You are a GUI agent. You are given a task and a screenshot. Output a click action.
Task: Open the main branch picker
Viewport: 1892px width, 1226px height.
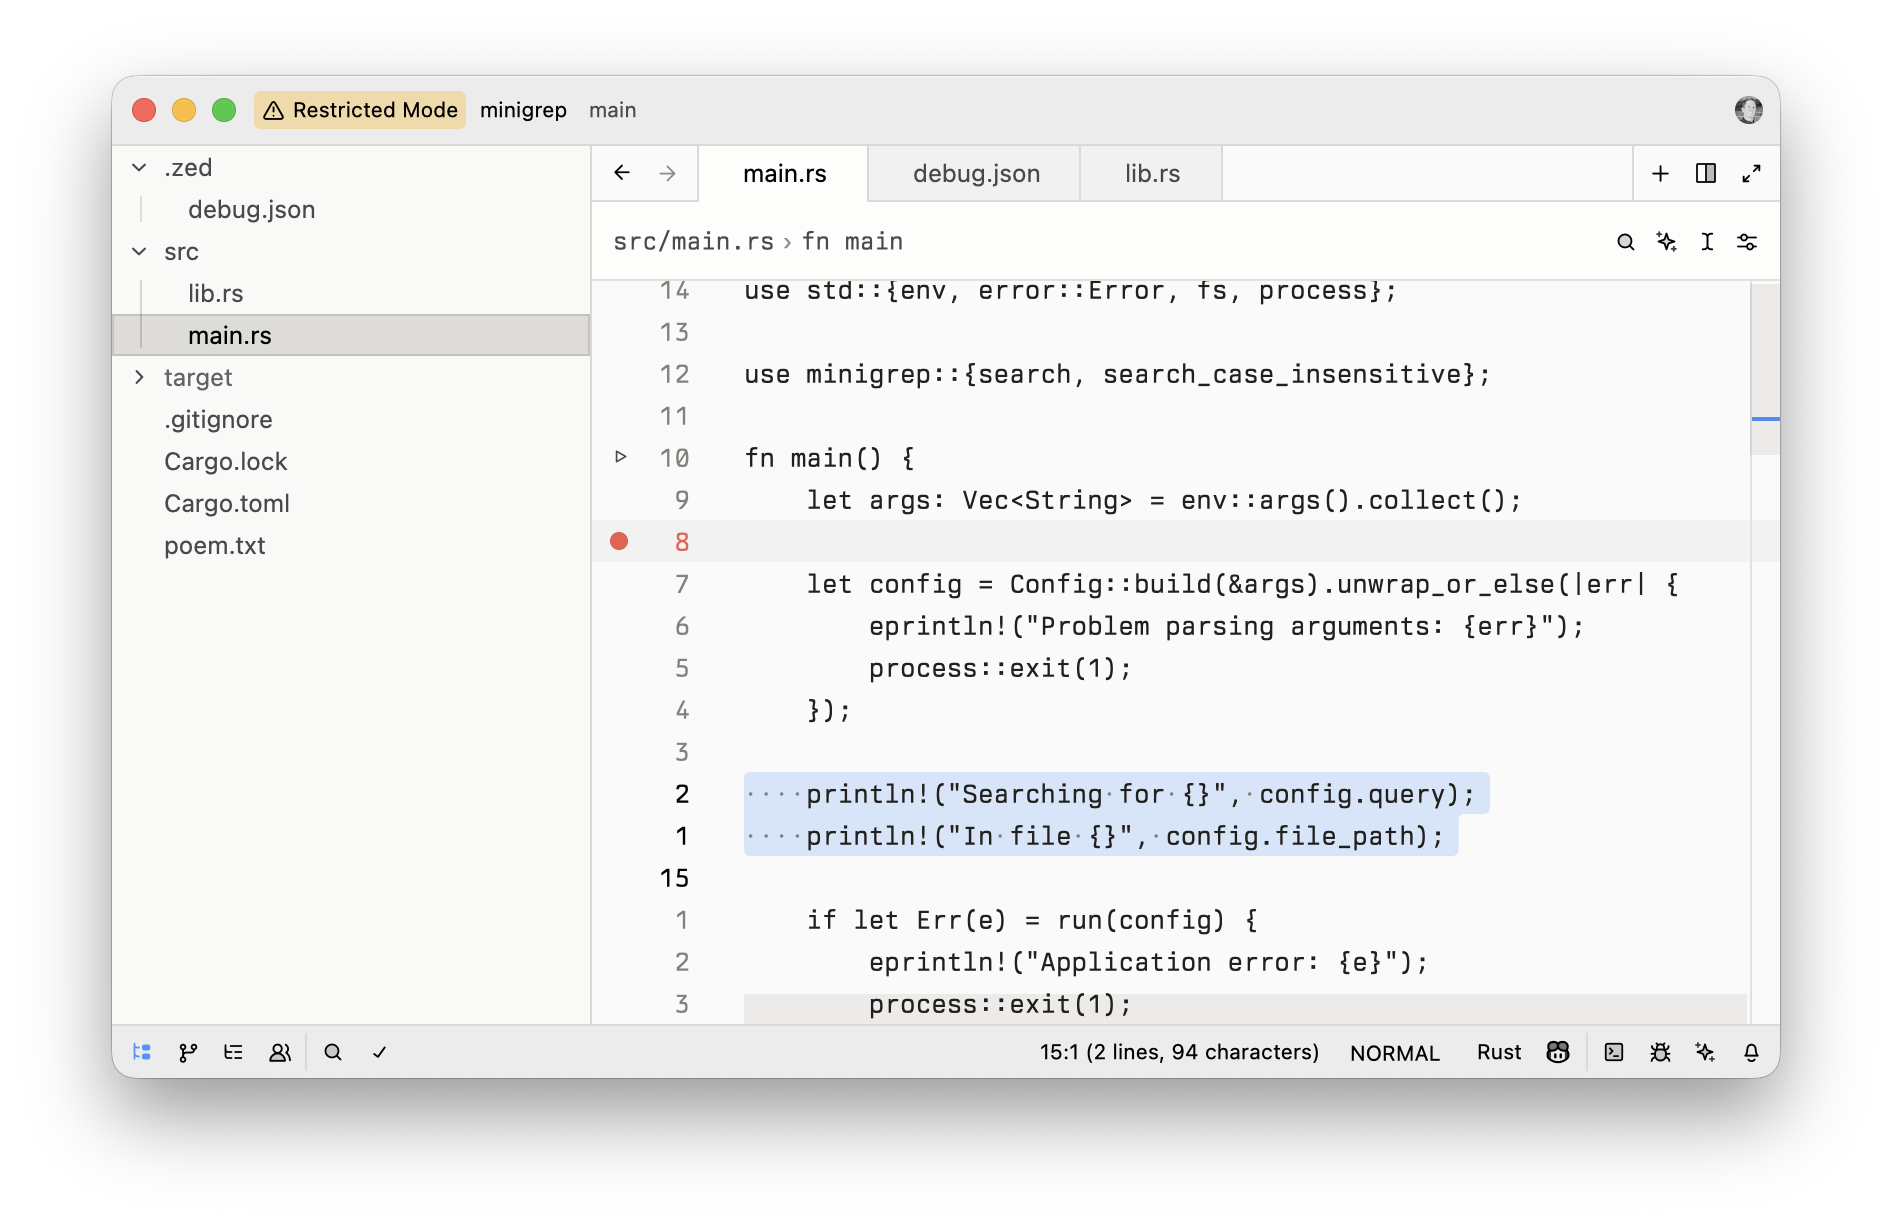point(612,110)
